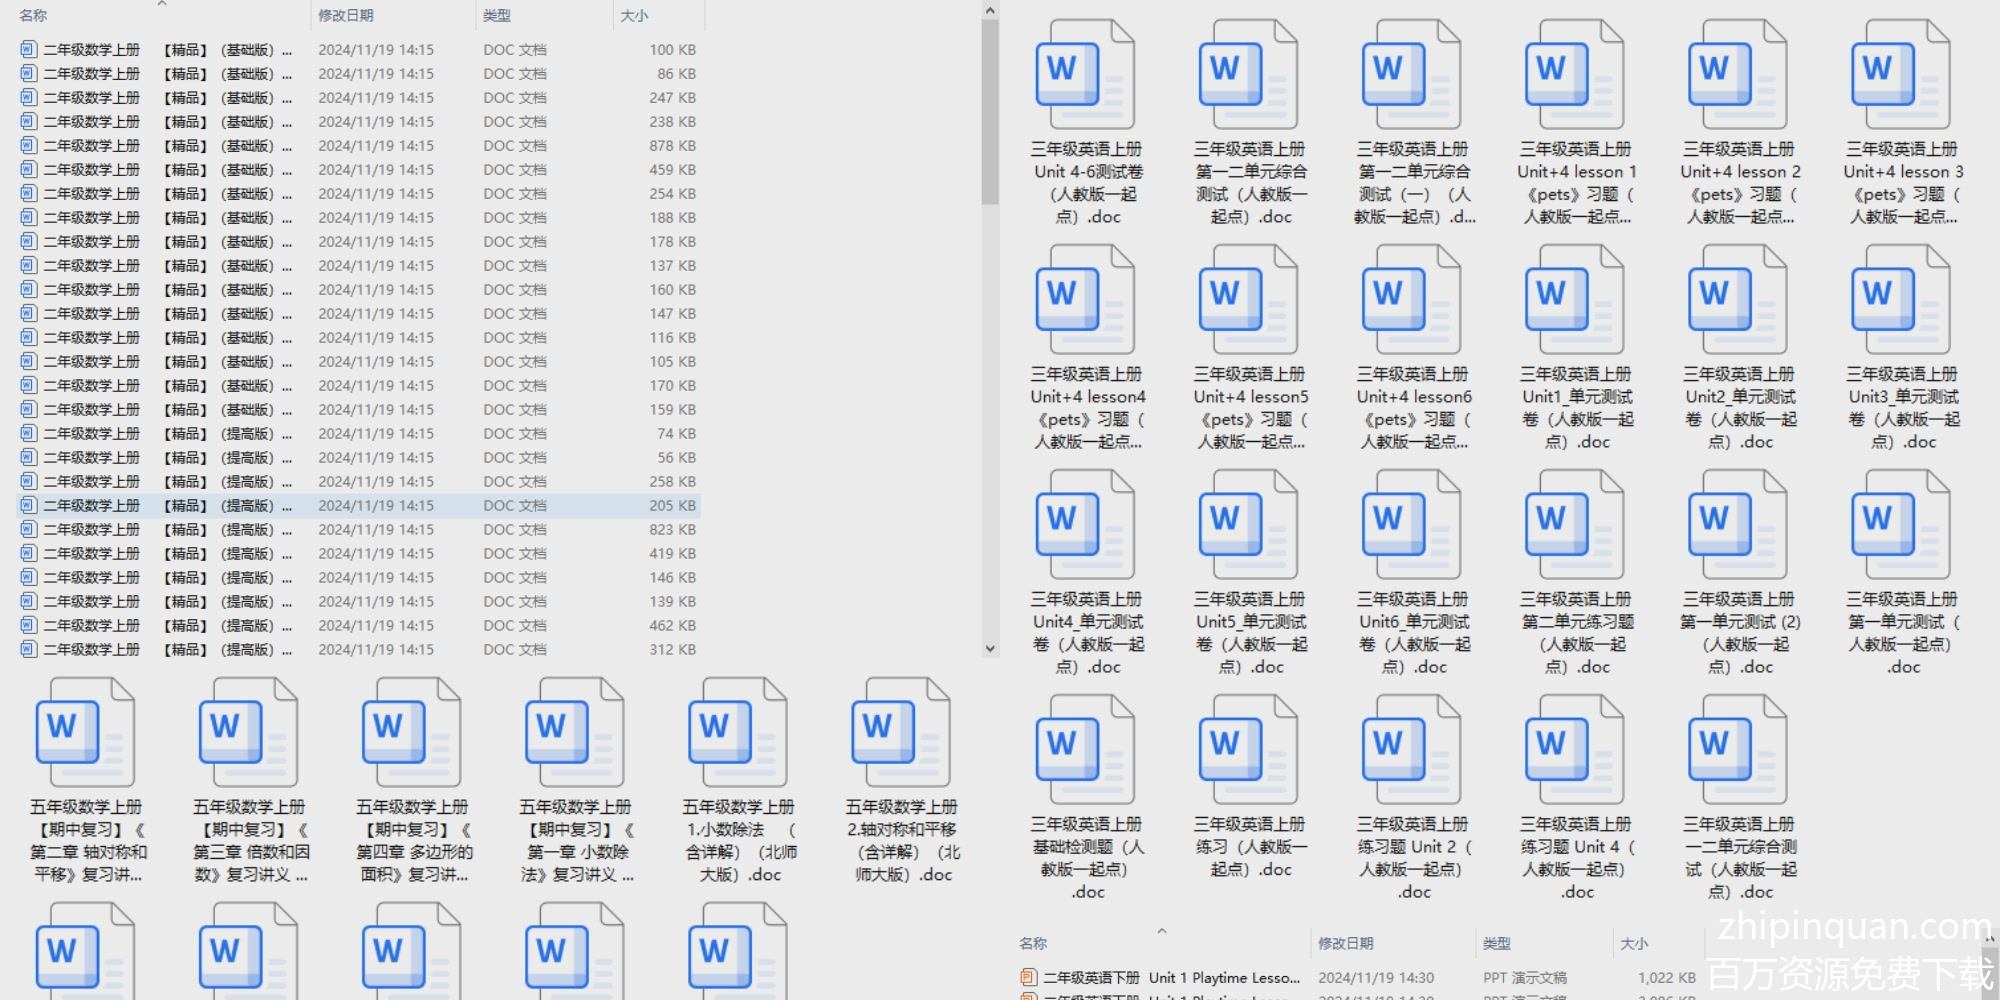The image size is (2000, 1000).
Task: Click the 三年级英语上册 练习 (人教版一起点).doc name
Action: [x=1249, y=847]
